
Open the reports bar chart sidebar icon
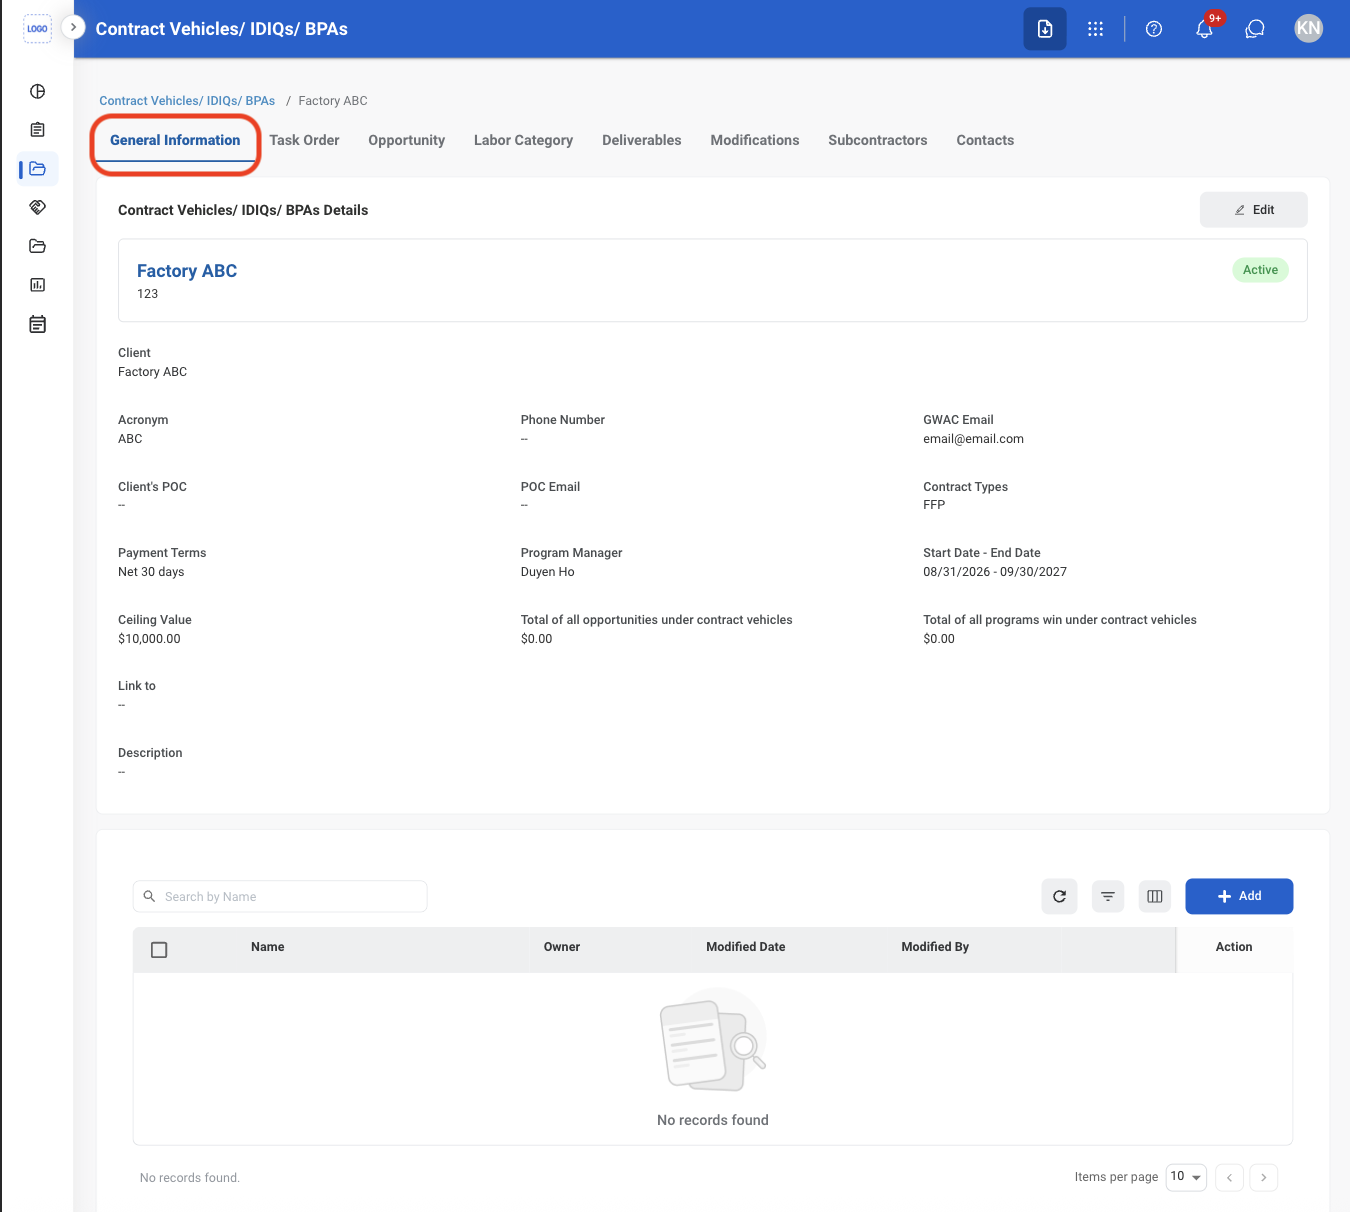tap(37, 285)
